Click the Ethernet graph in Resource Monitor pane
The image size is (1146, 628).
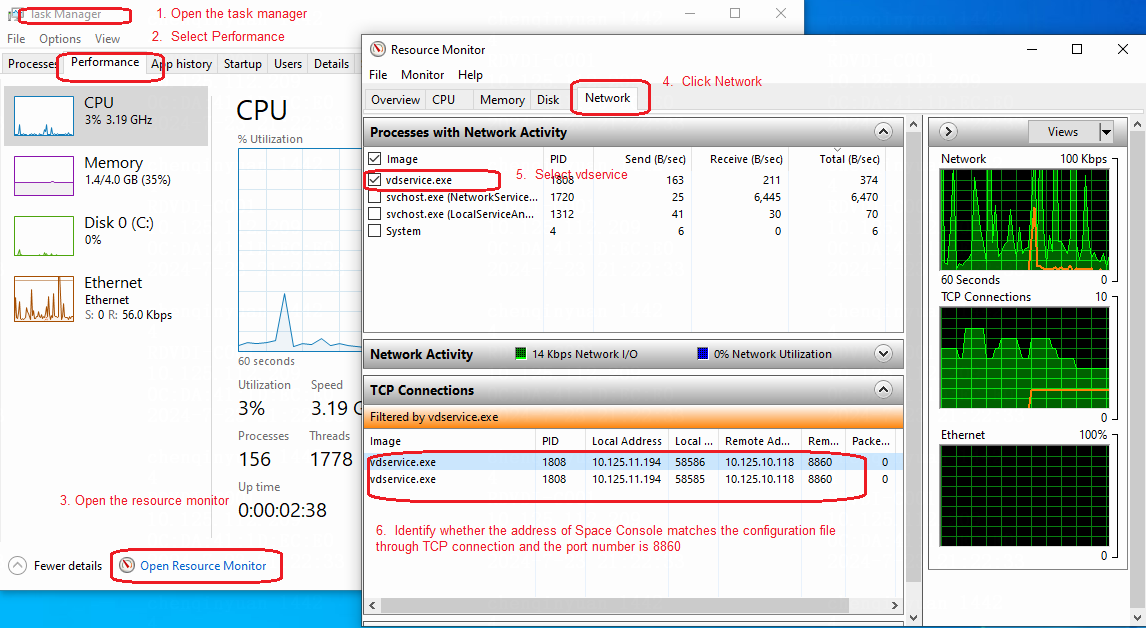[1024, 495]
